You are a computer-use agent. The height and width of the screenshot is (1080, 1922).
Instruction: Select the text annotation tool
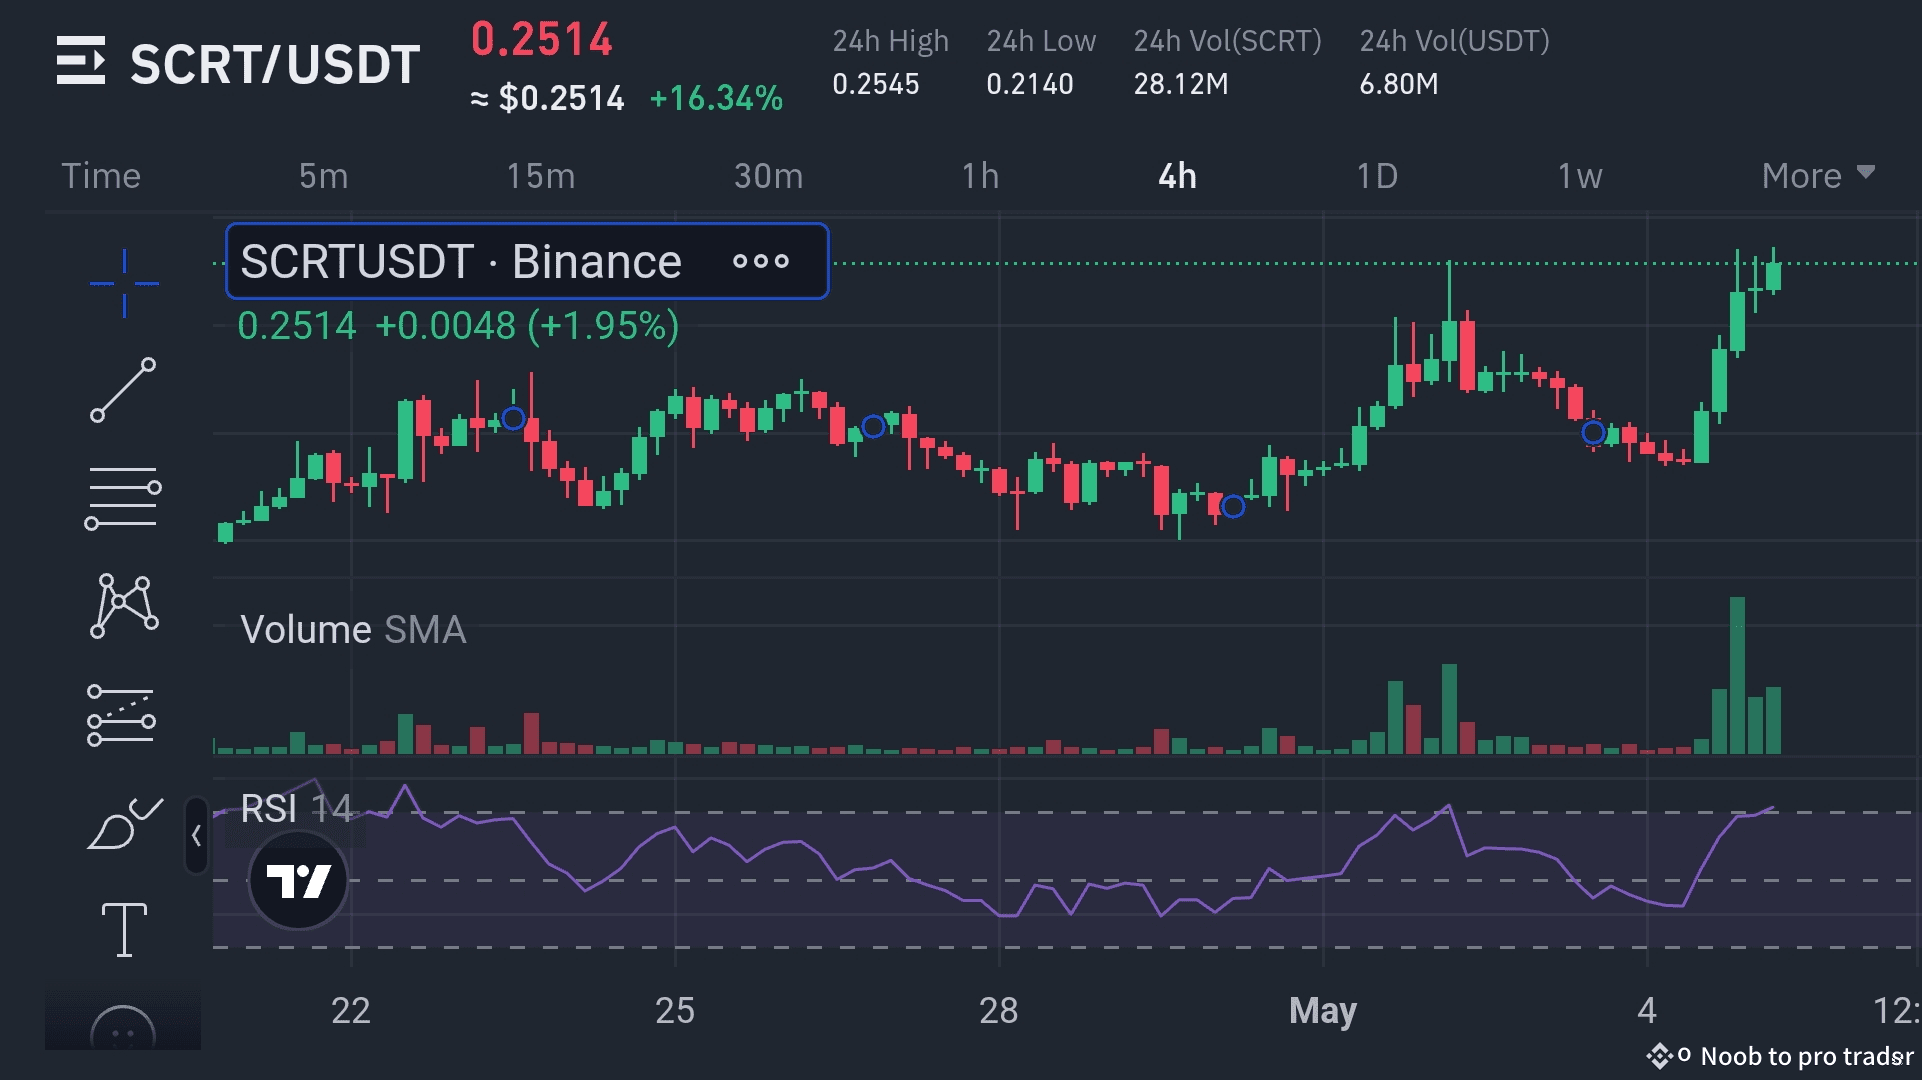point(124,929)
